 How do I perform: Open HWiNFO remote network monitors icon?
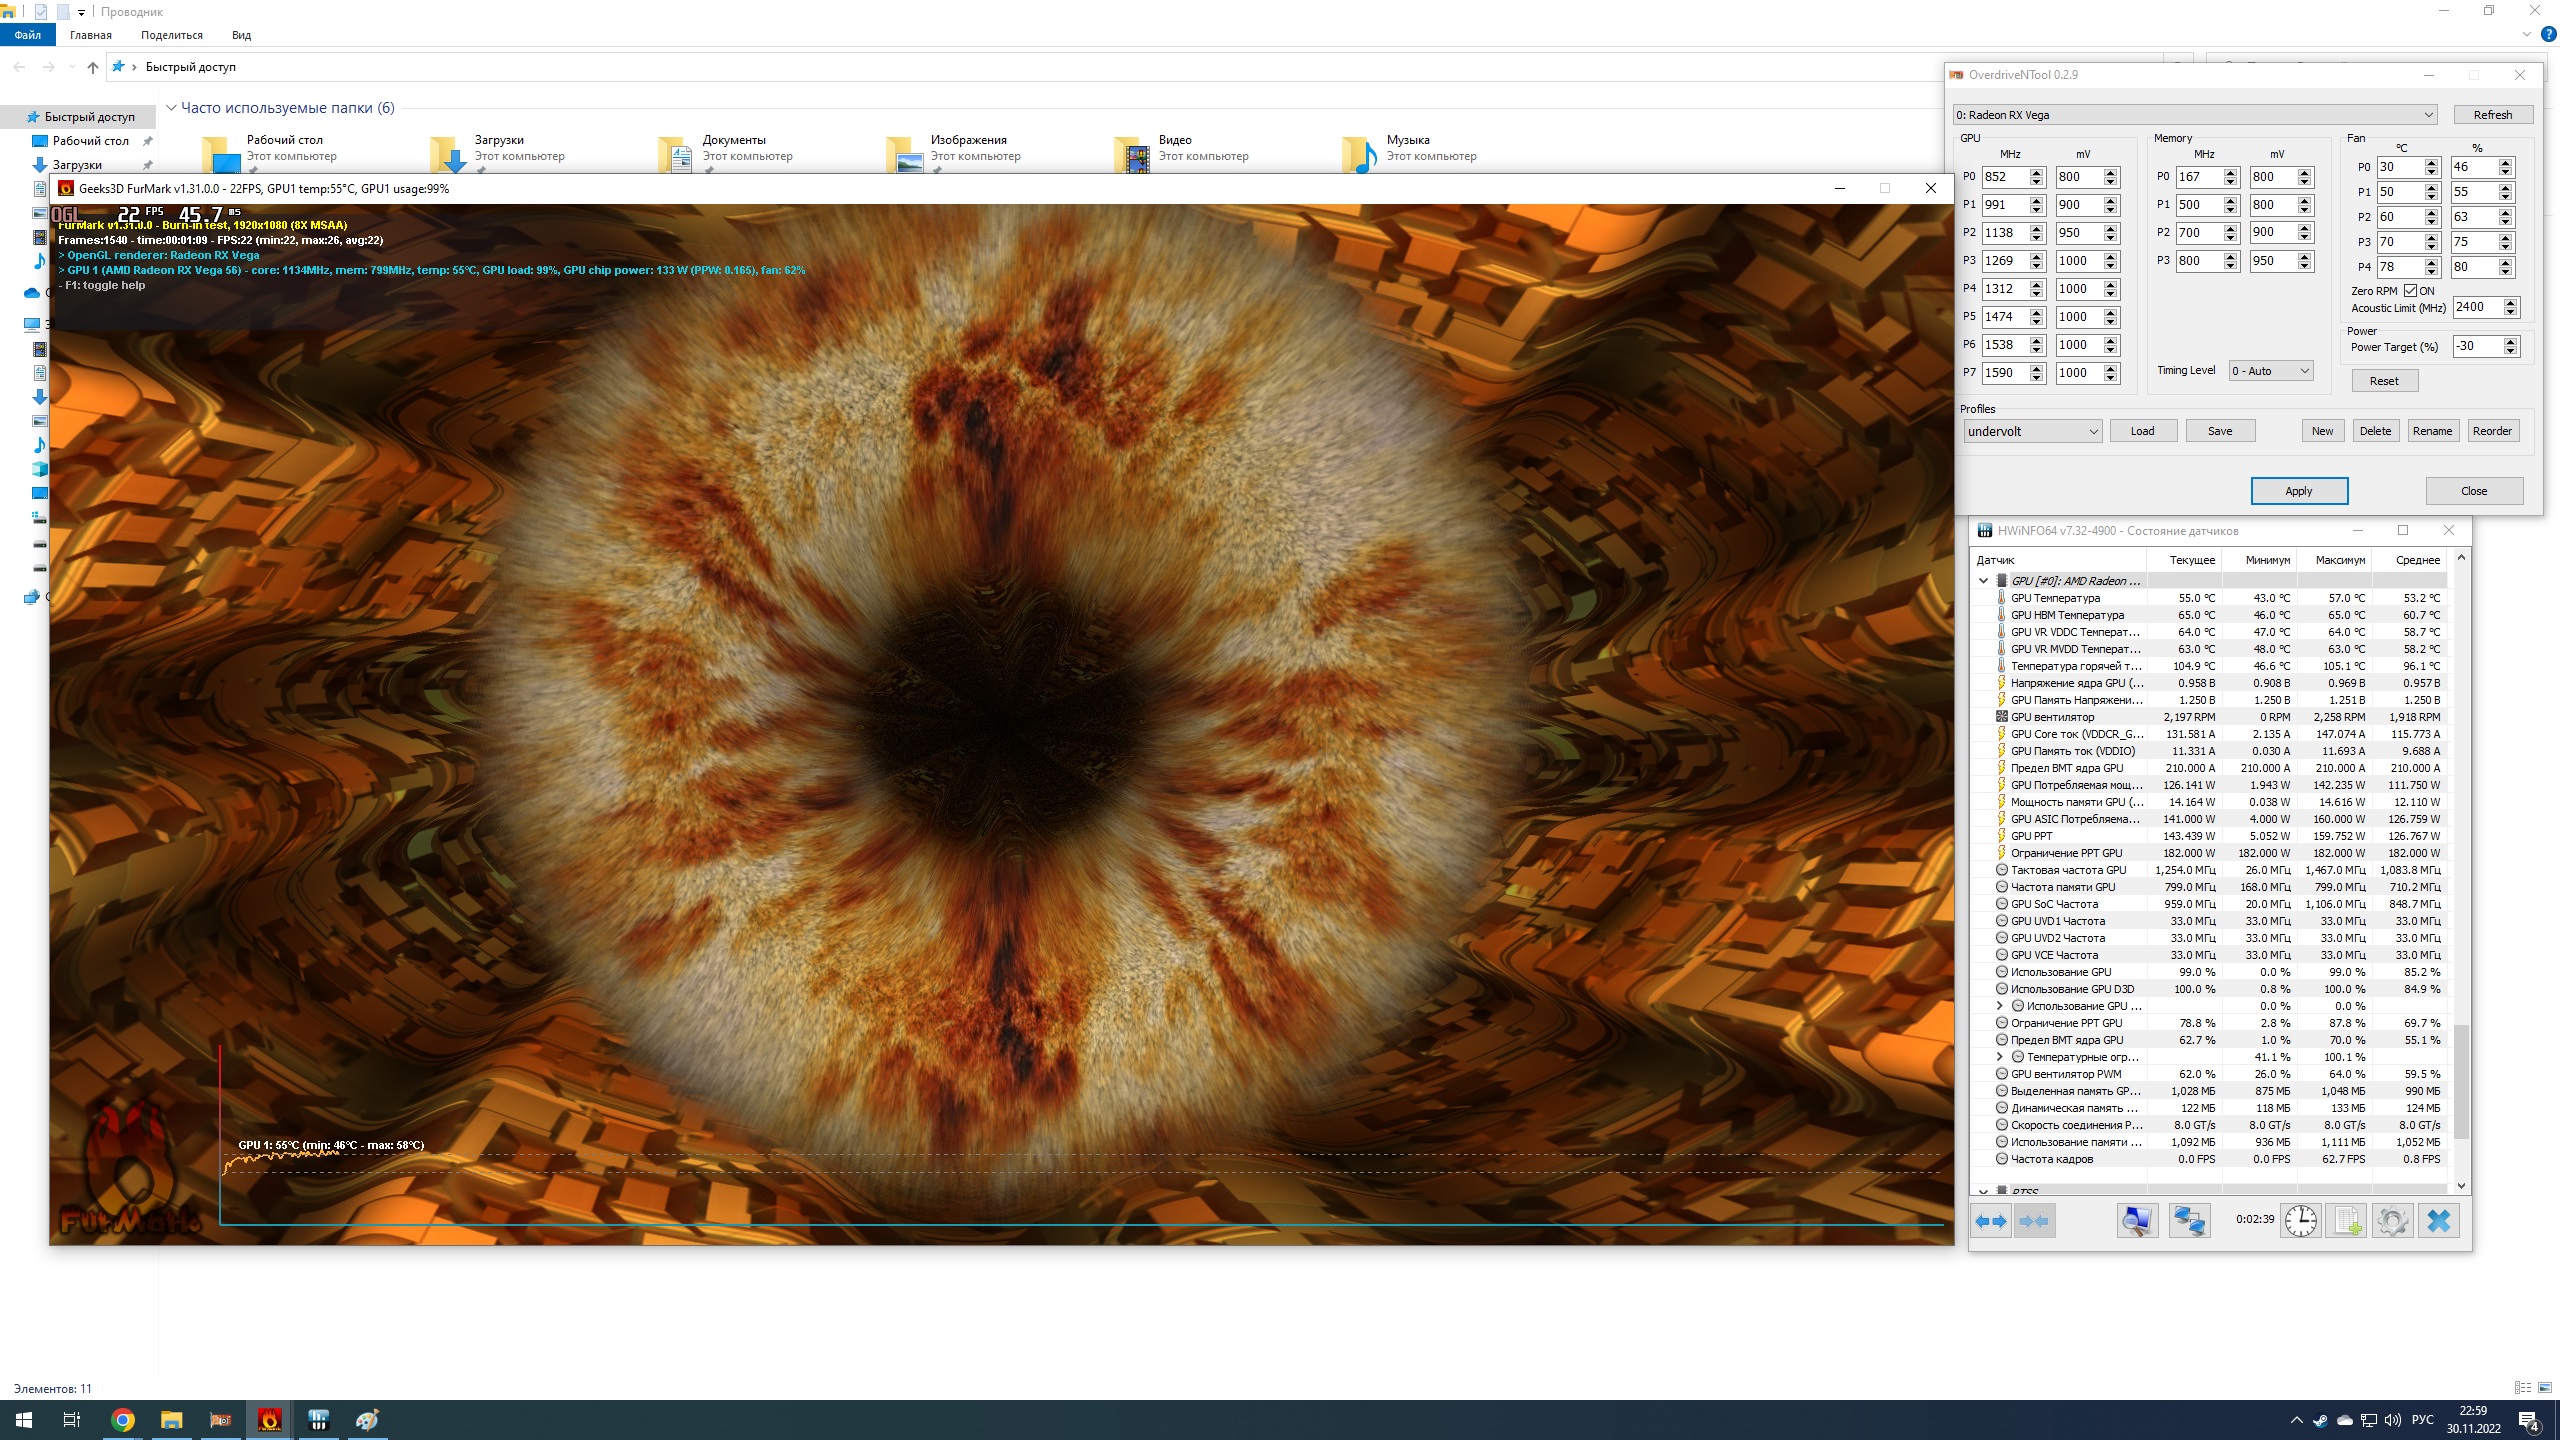pos(2189,1221)
